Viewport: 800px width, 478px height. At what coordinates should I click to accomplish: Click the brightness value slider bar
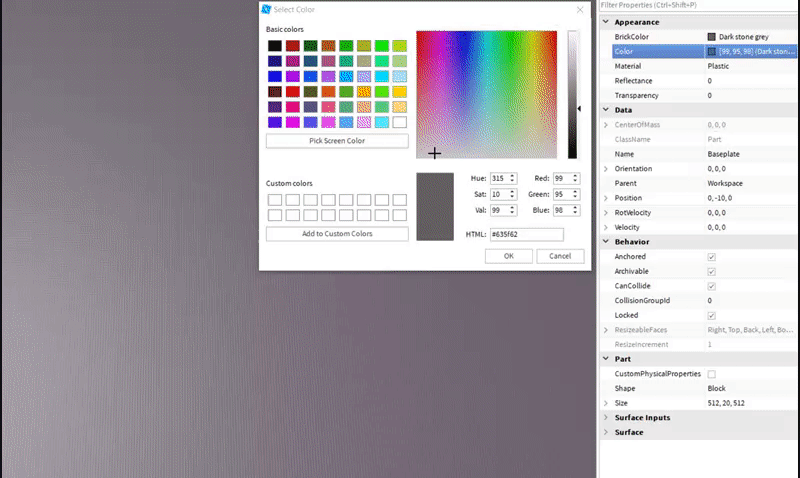tap(572, 95)
